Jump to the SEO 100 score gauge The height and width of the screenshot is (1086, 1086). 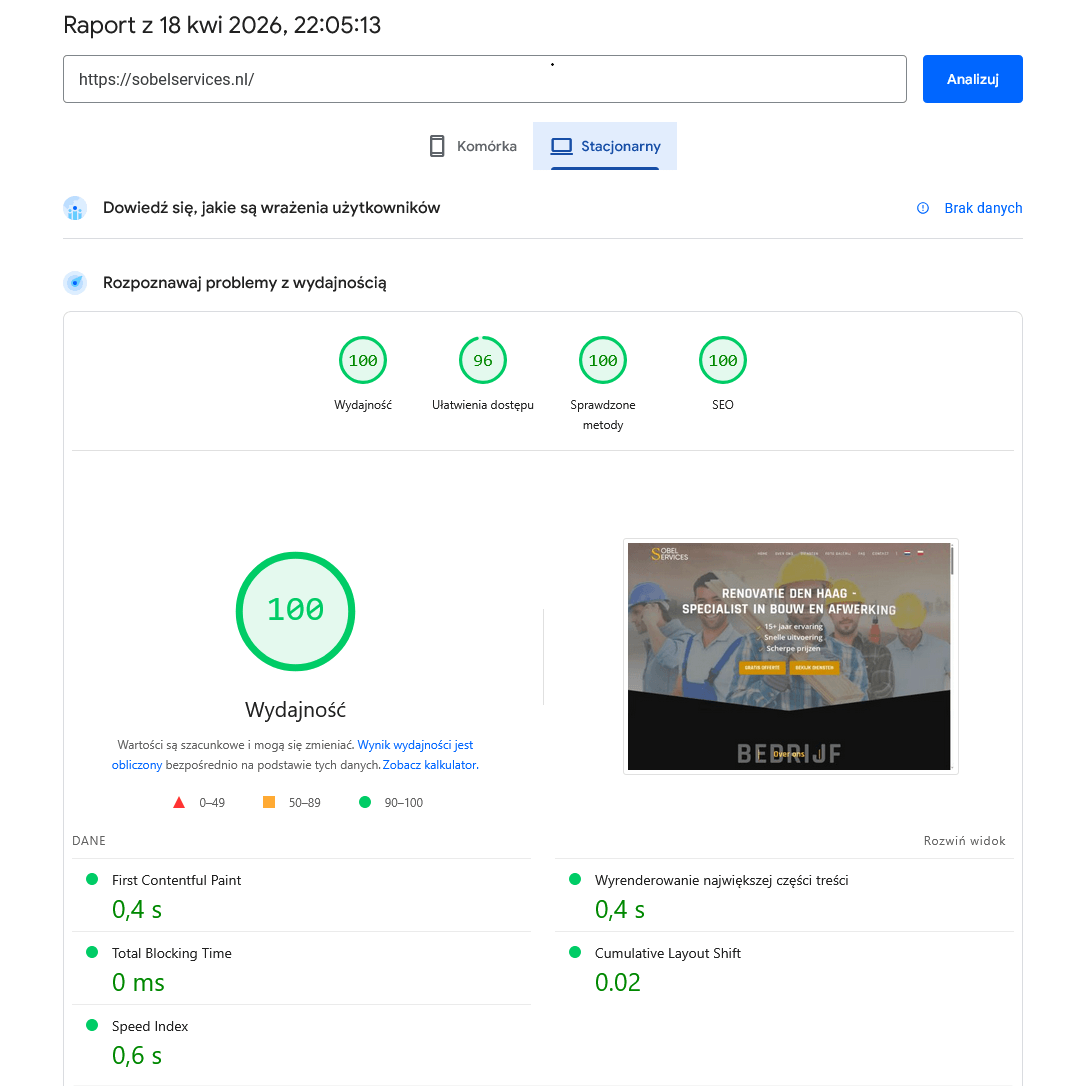pos(723,361)
